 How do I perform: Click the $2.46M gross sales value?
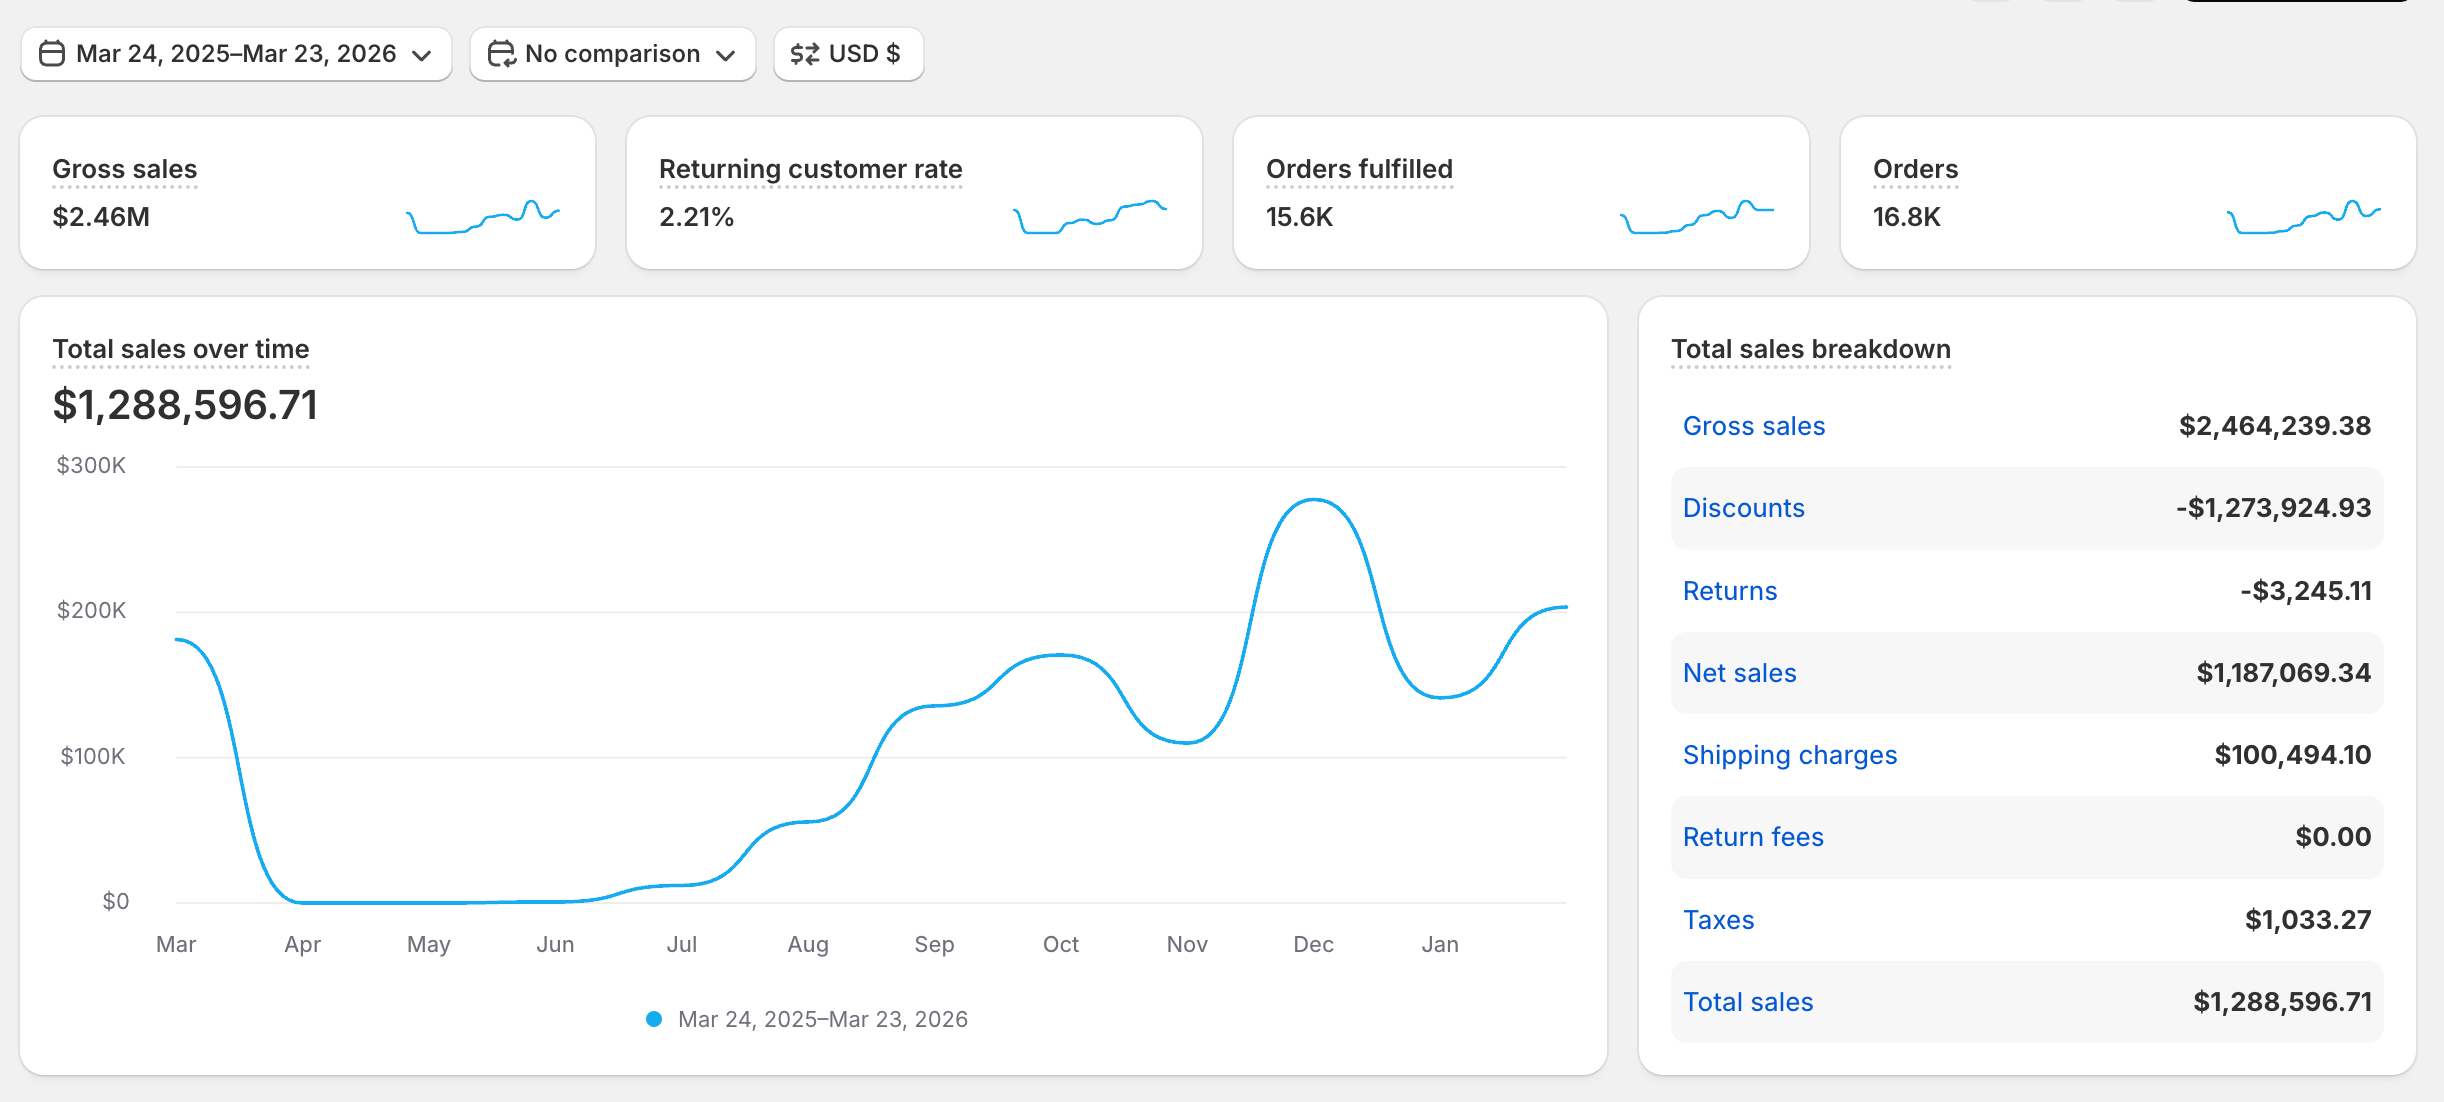(x=101, y=217)
